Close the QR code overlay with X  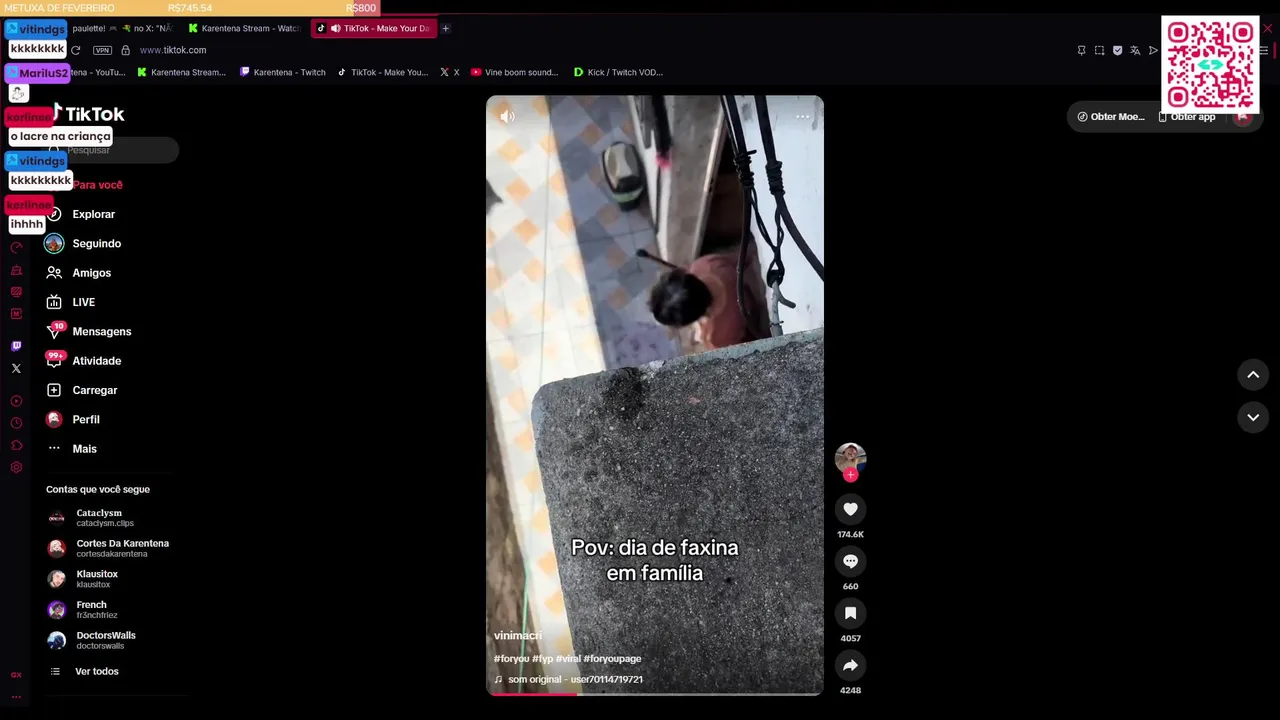[x=1268, y=28]
